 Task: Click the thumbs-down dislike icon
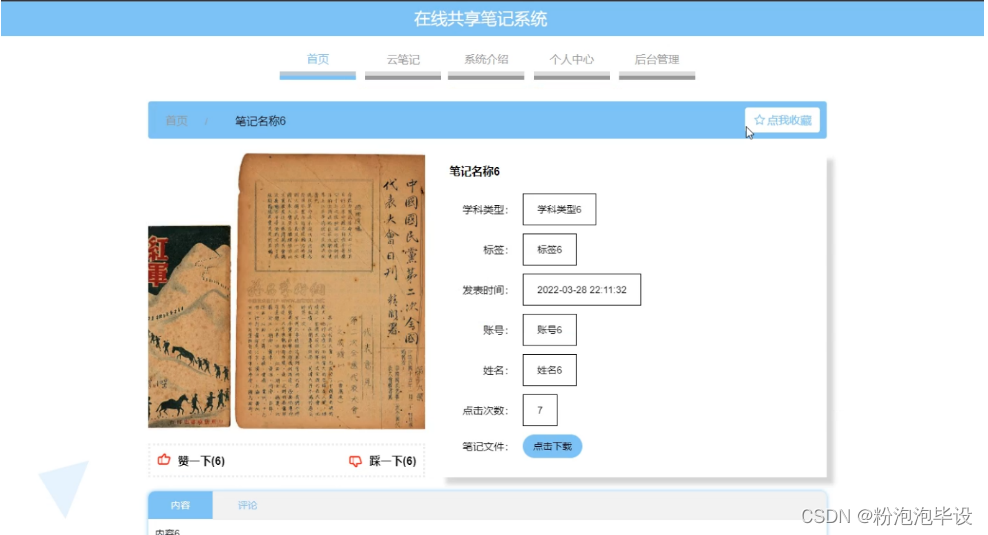pos(355,461)
